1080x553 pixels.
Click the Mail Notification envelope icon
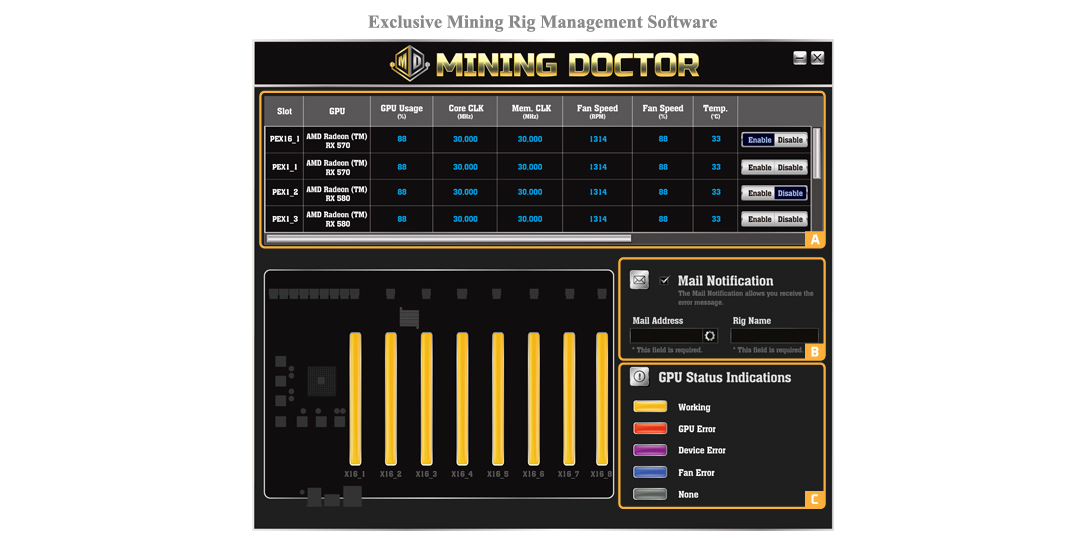pyautogui.click(x=640, y=280)
